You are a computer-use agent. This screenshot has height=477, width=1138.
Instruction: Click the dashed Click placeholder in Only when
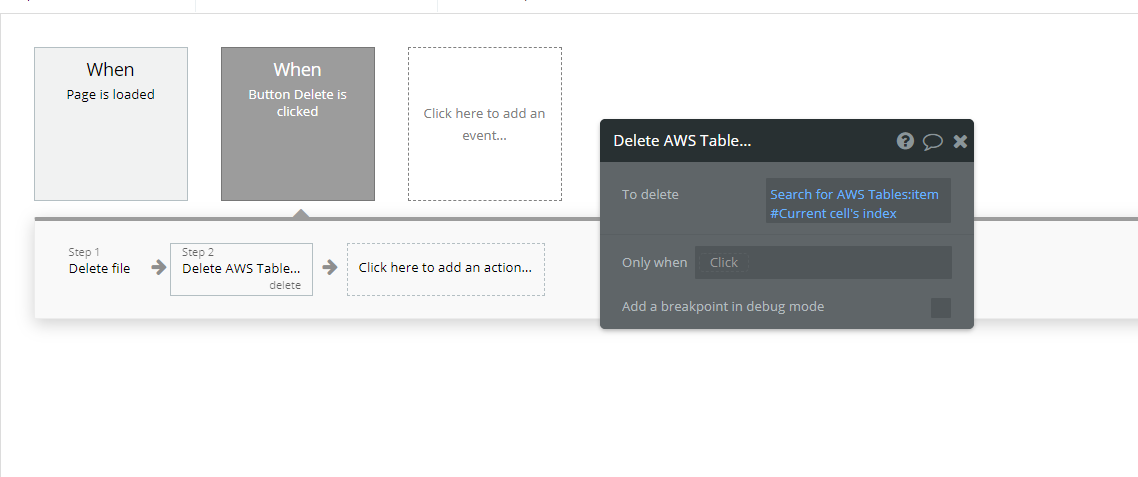(724, 263)
